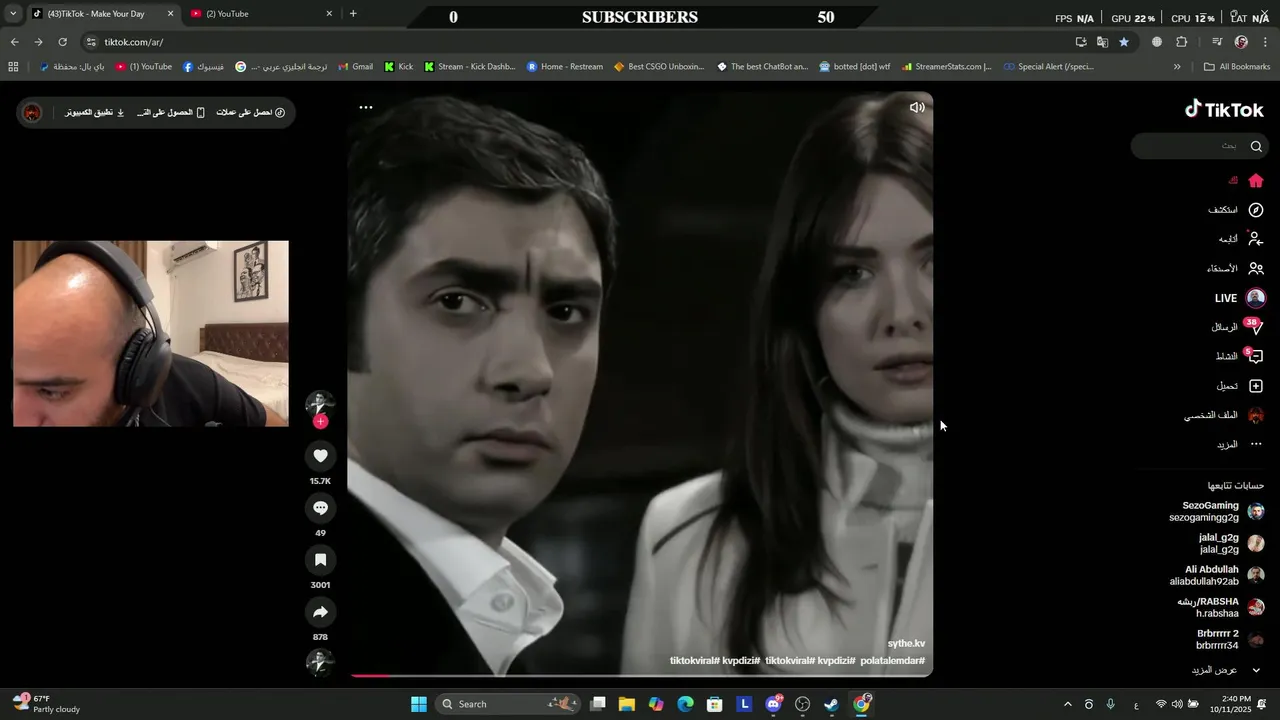Open the media controls icon
The width and height of the screenshot is (1280, 720).
coord(1217,42)
